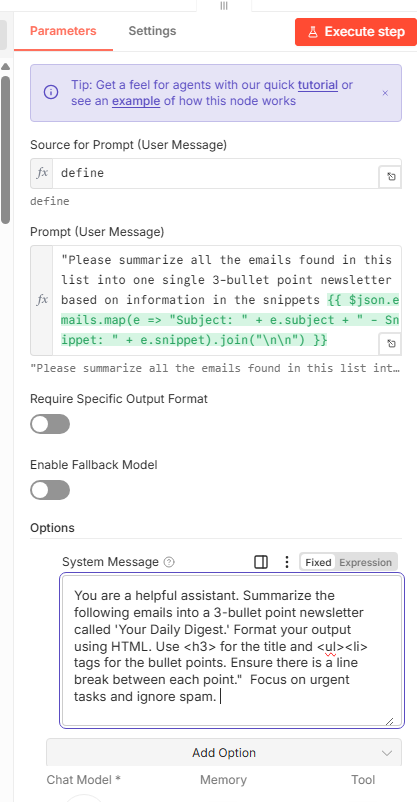Screen dimensions: 417x802
Task: Select the Parameters tab
Action: (63, 31)
